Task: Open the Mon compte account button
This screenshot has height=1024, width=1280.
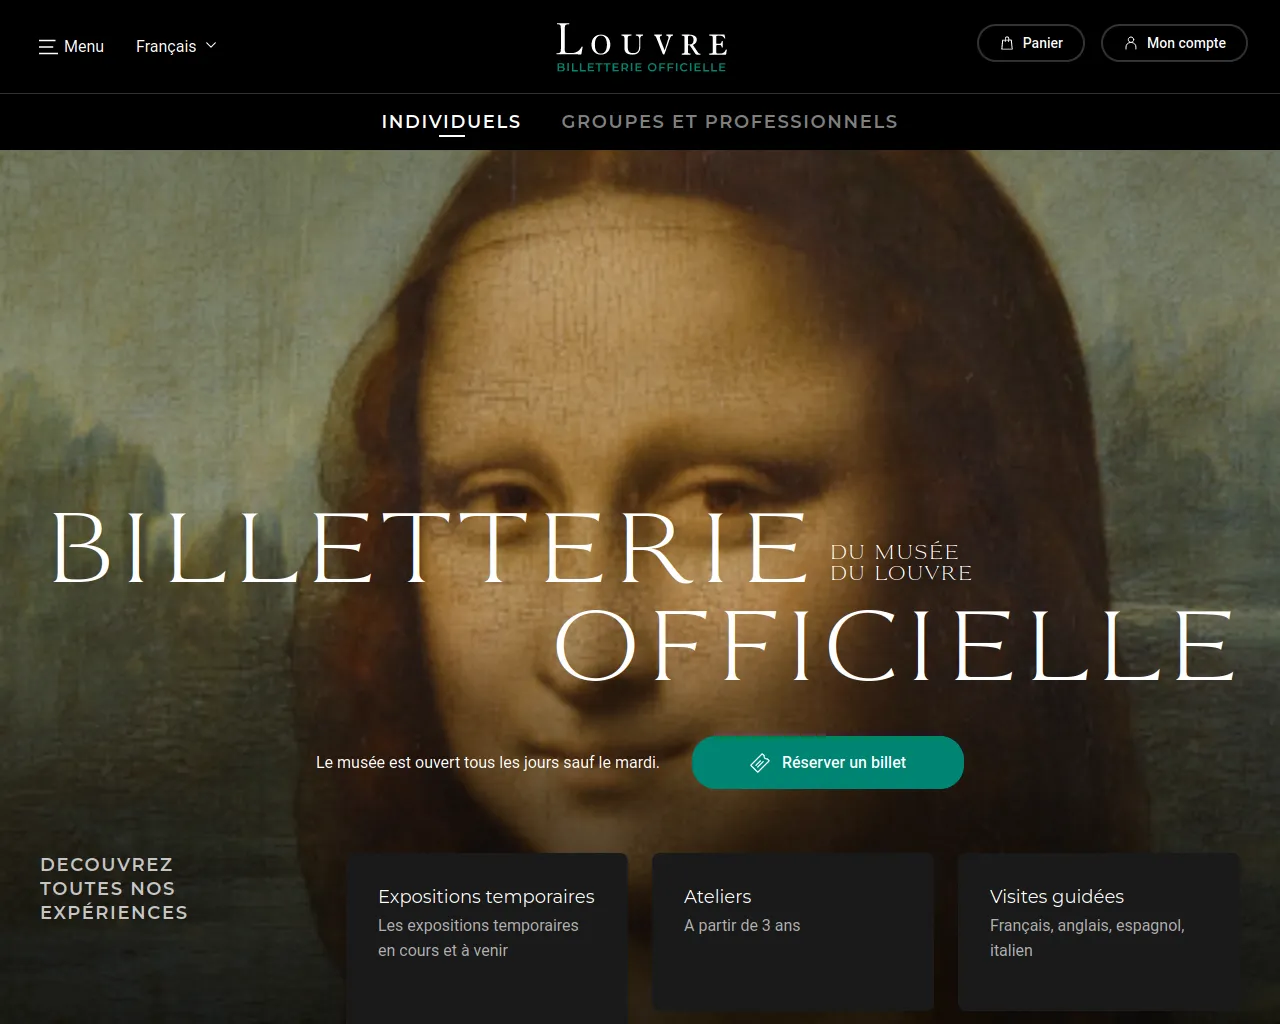Action: pos(1174,43)
